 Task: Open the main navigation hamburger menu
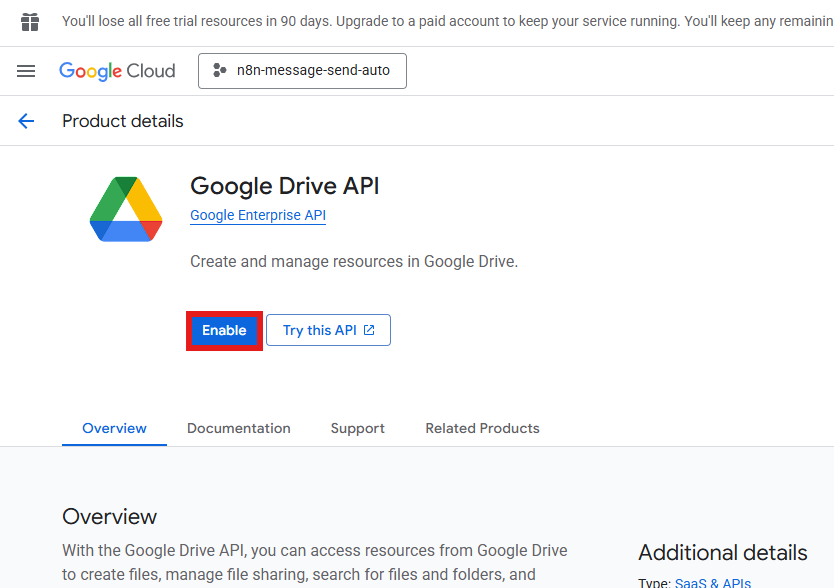coord(26,71)
